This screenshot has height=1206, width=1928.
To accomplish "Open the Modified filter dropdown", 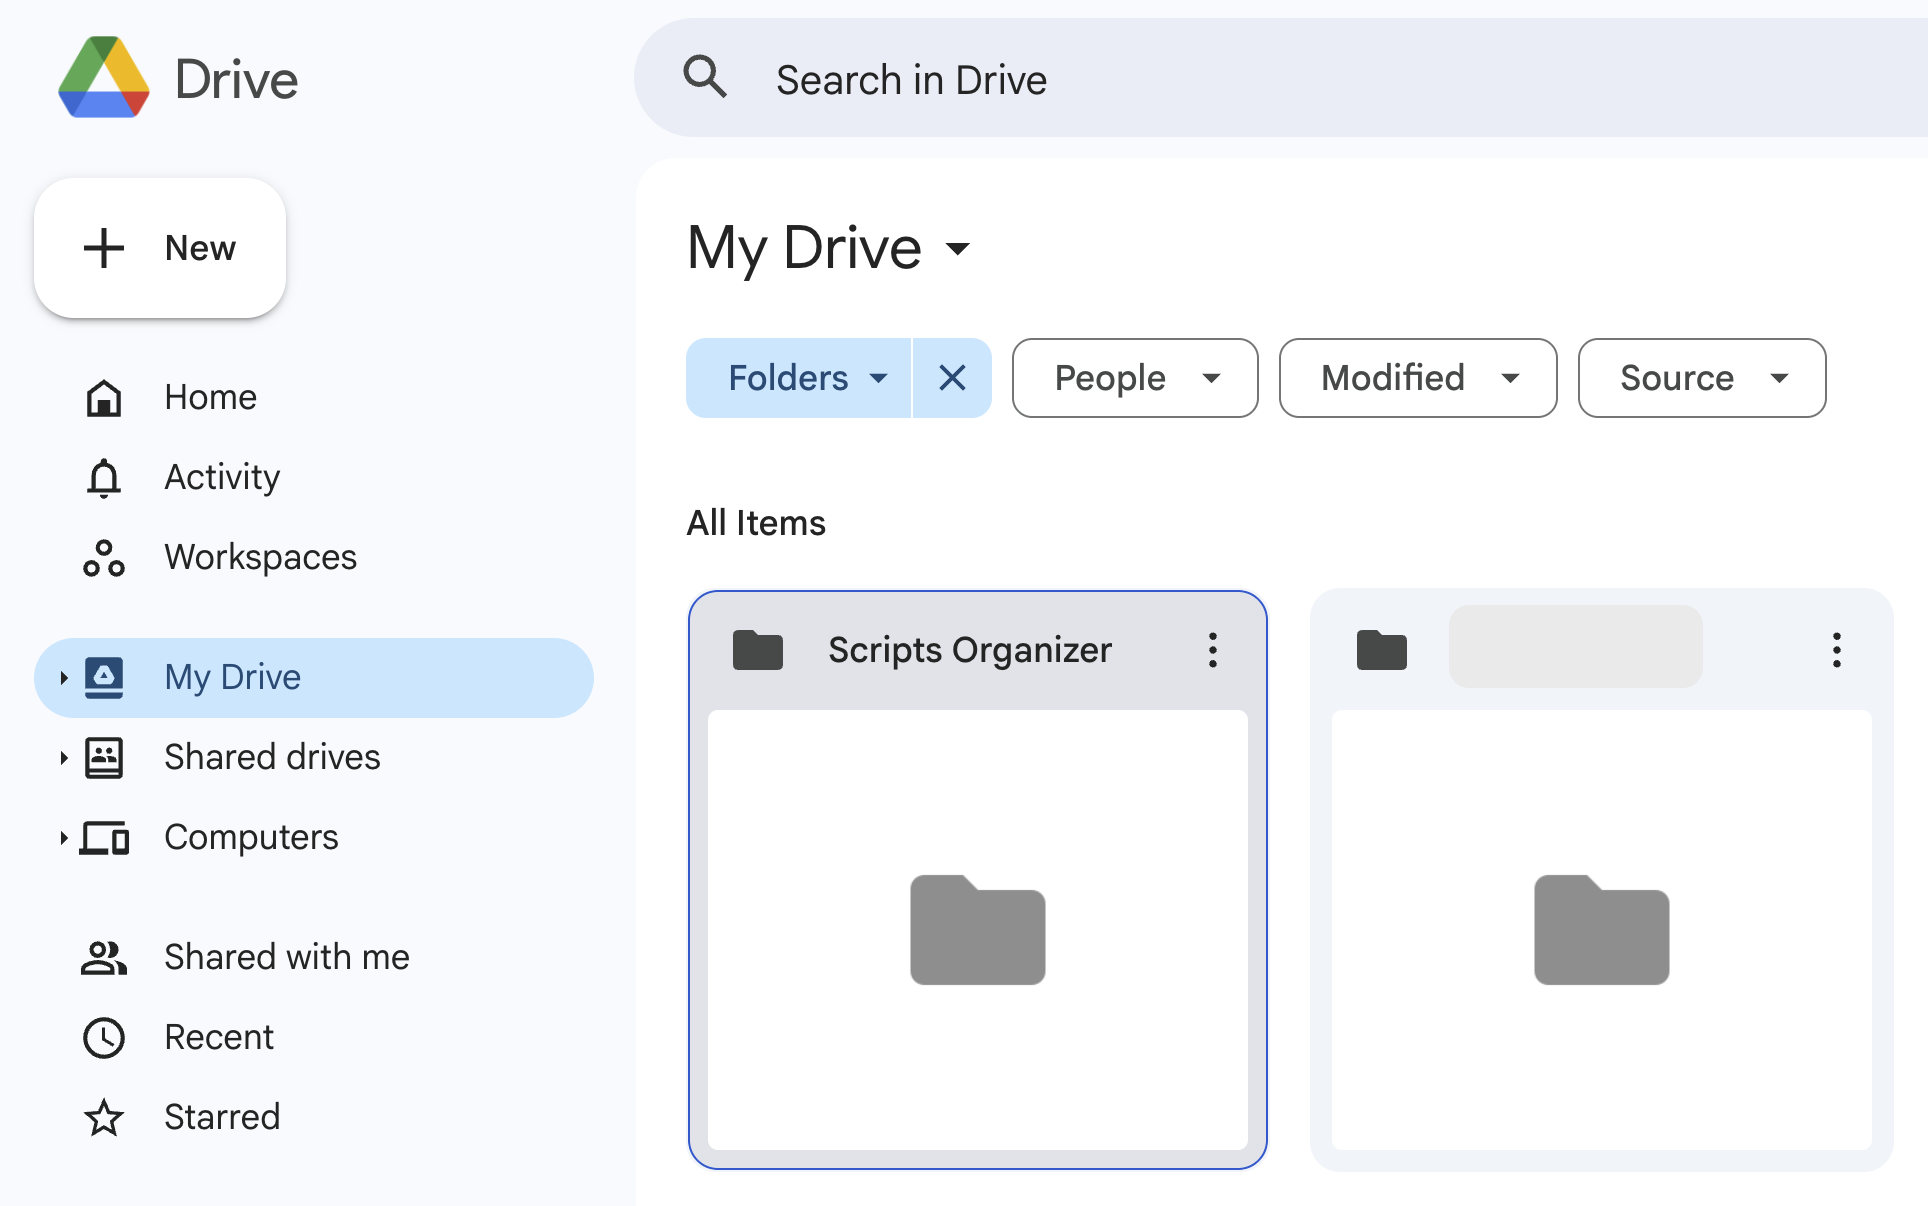I will (x=1418, y=378).
